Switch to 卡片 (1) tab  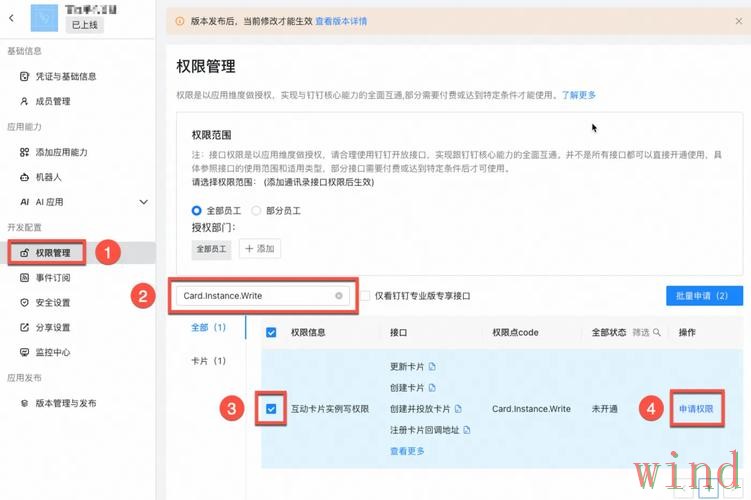(208, 361)
